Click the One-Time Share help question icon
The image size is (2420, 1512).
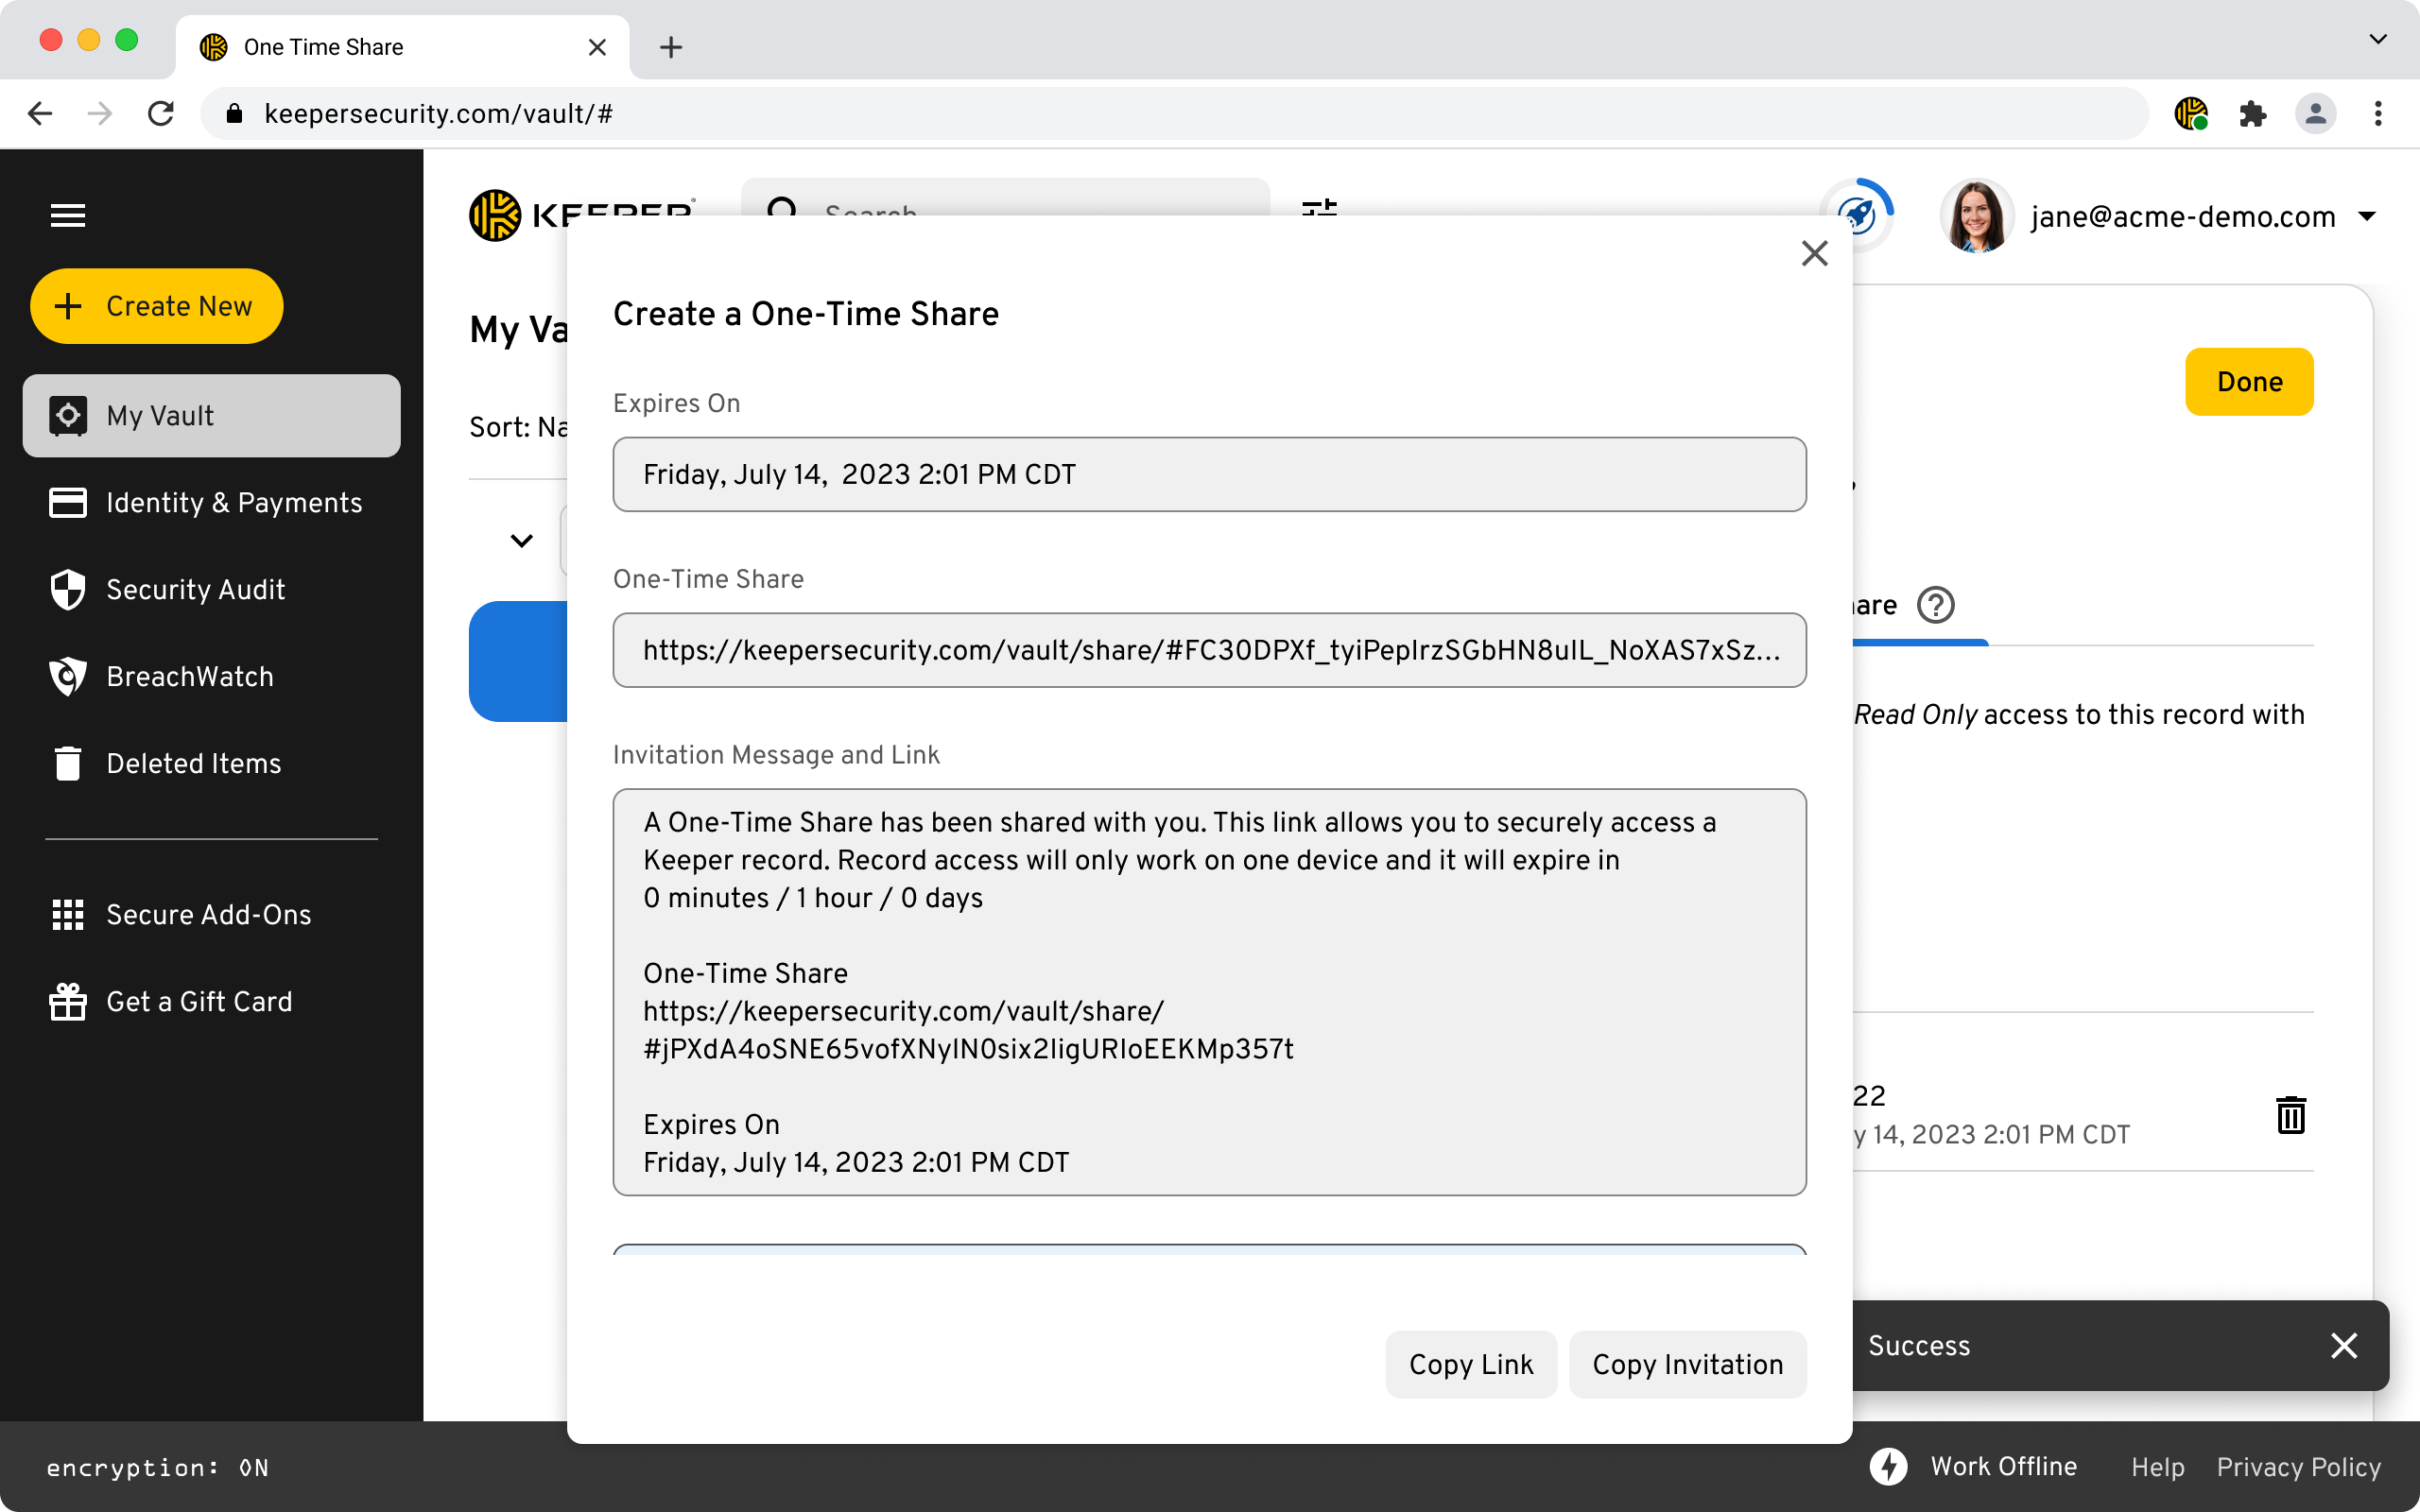1935,605
